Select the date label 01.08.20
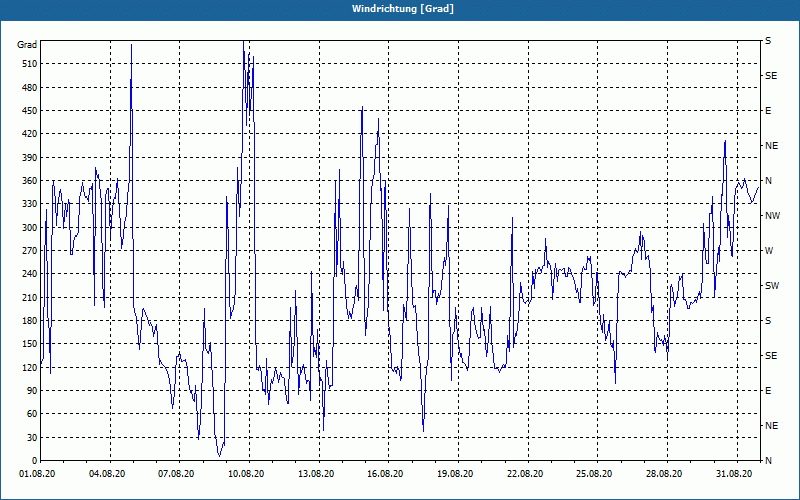Screen dimensions: 800x500 tap(37, 474)
